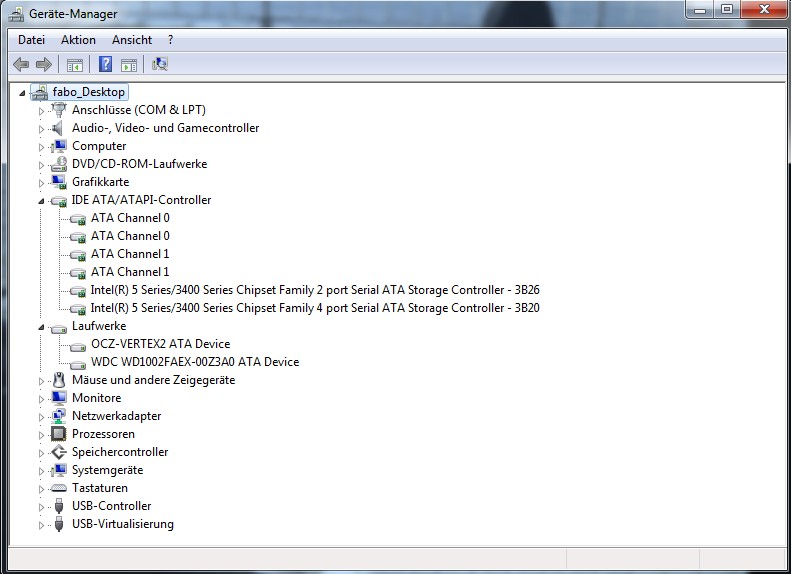791x574 pixels.
Task: Click the USB-Controller plug icon
Action: pyautogui.click(x=59, y=506)
